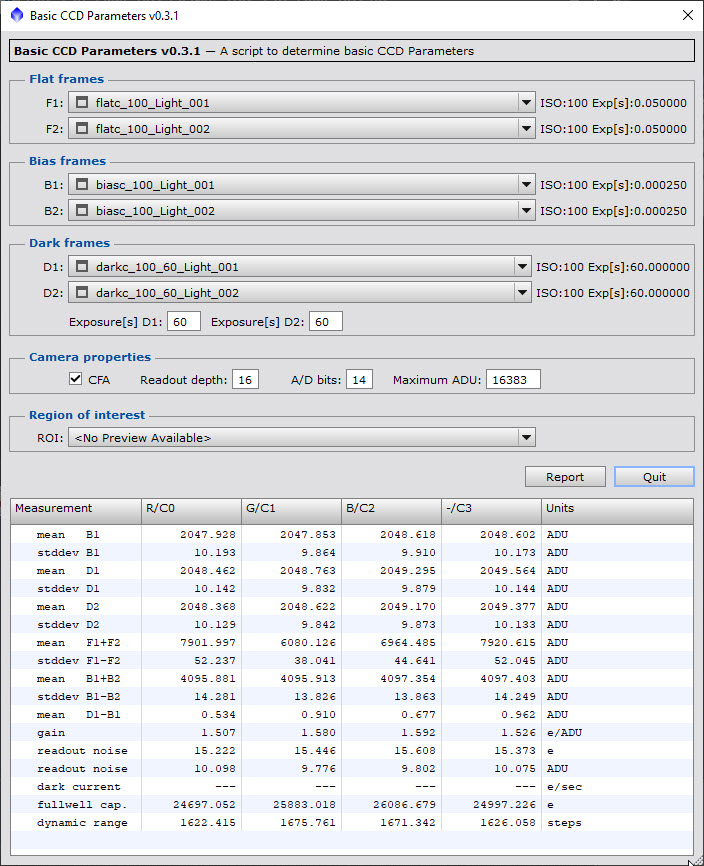Image resolution: width=704 pixels, height=866 pixels.
Task: Expand the B1 bias frame dropdown
Action: 301,184
